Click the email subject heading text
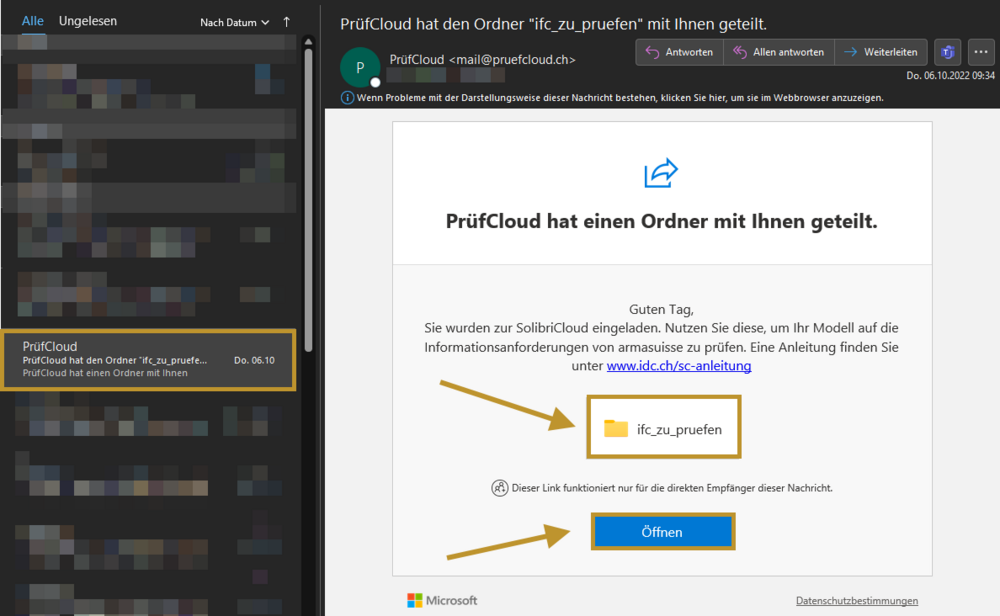The image size is (1000, 616). pos(553,24)
